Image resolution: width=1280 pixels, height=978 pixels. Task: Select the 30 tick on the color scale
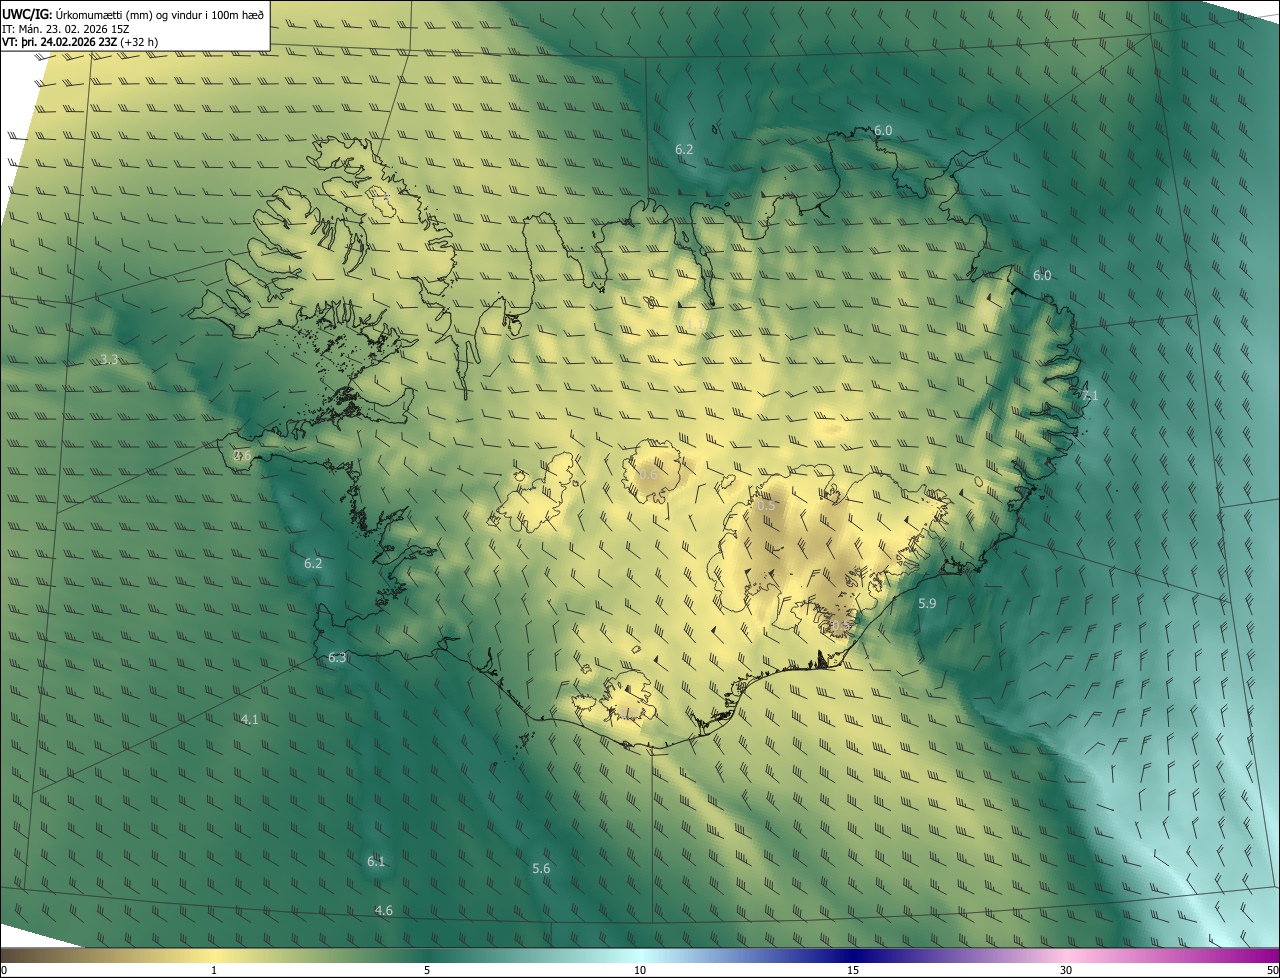tap(1066, 970)
